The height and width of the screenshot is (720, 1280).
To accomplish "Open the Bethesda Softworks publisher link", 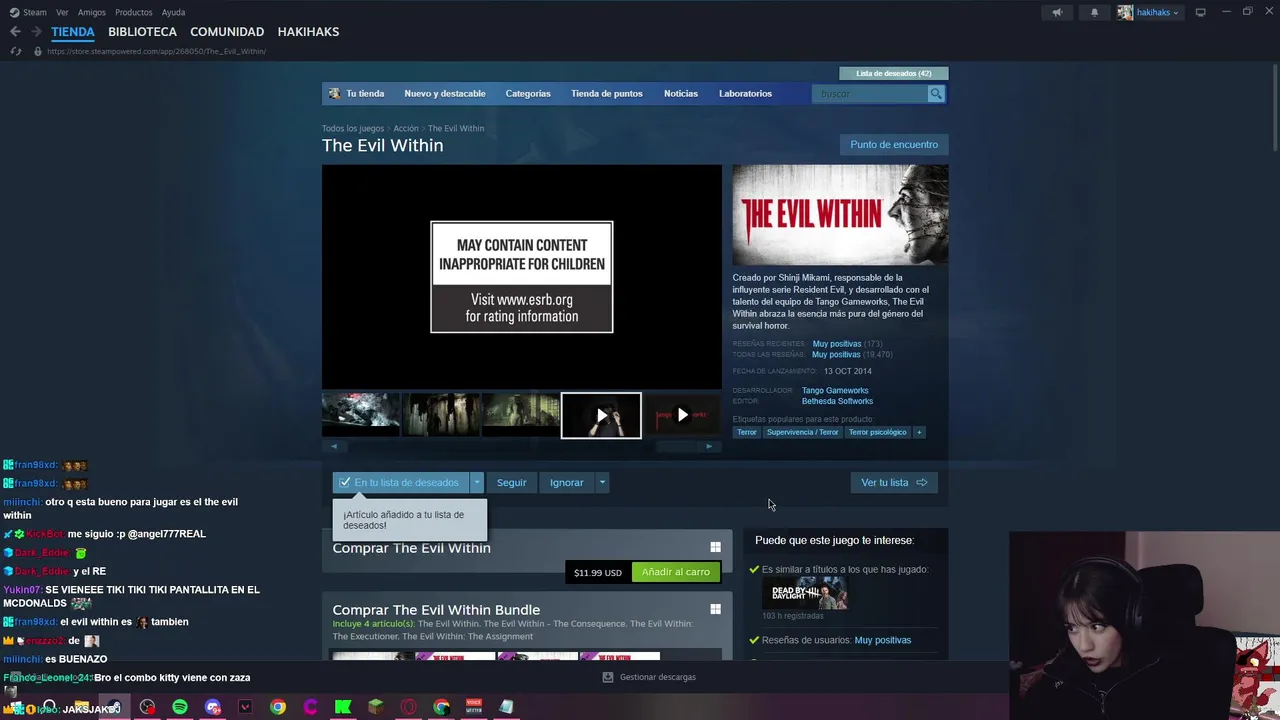I will click(x=837, y=401).
